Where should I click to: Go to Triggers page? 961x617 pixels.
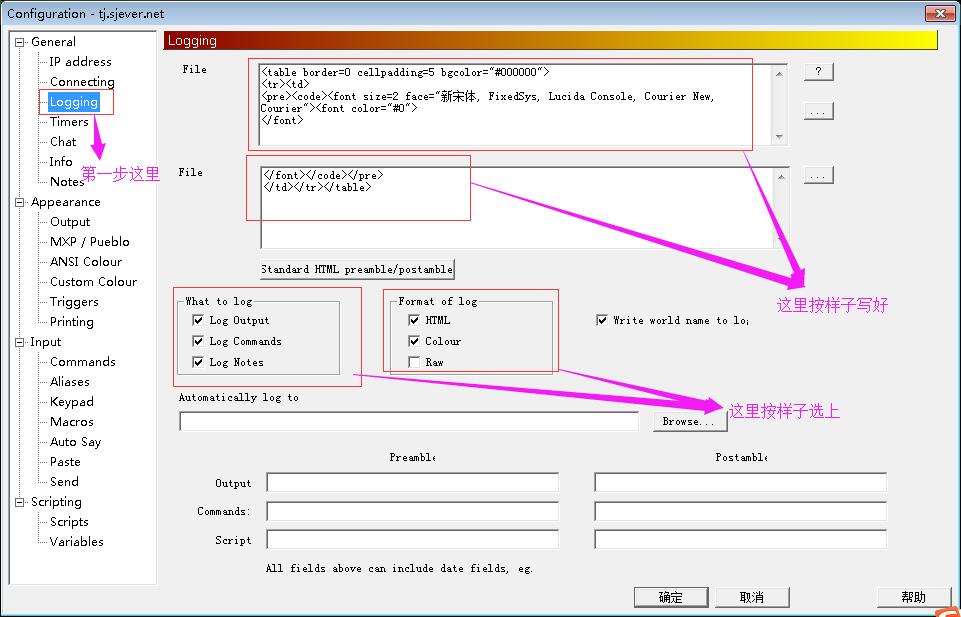tap(74, 302)
